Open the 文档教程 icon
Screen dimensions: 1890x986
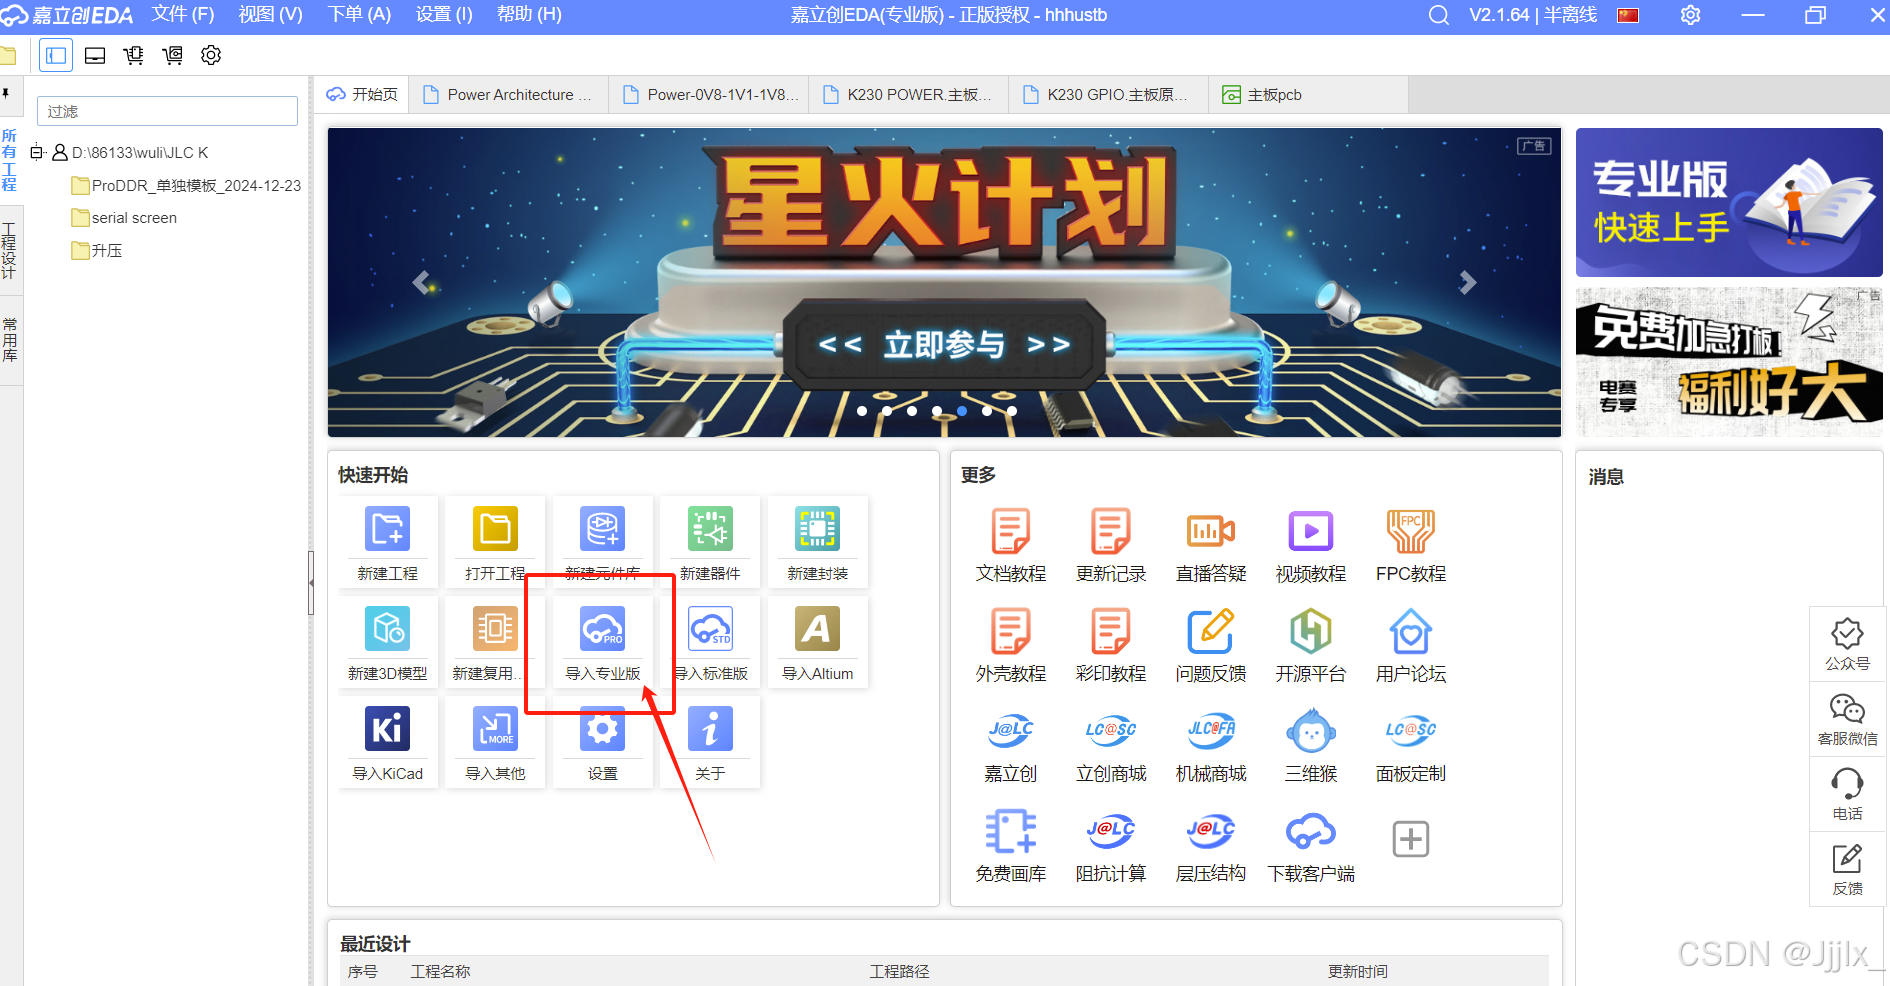pyautogui.click(x=1011, y=531)
